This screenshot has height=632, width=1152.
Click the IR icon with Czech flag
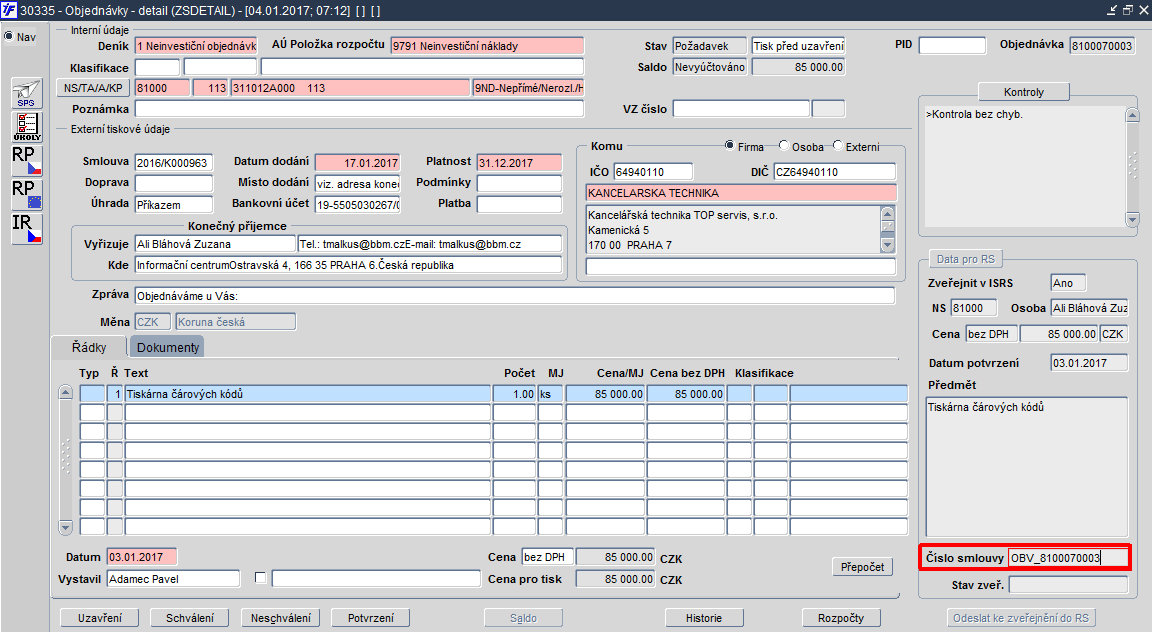click(x=26, y=228)
